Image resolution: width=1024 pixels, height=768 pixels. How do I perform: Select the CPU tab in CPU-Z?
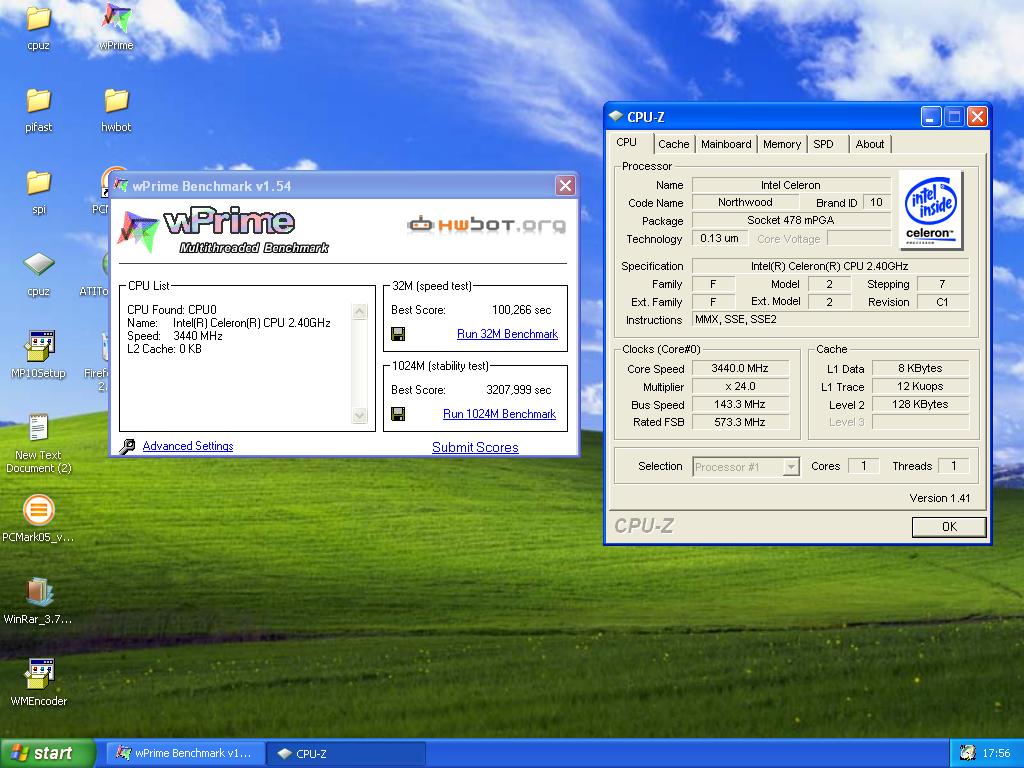(626, 142)
